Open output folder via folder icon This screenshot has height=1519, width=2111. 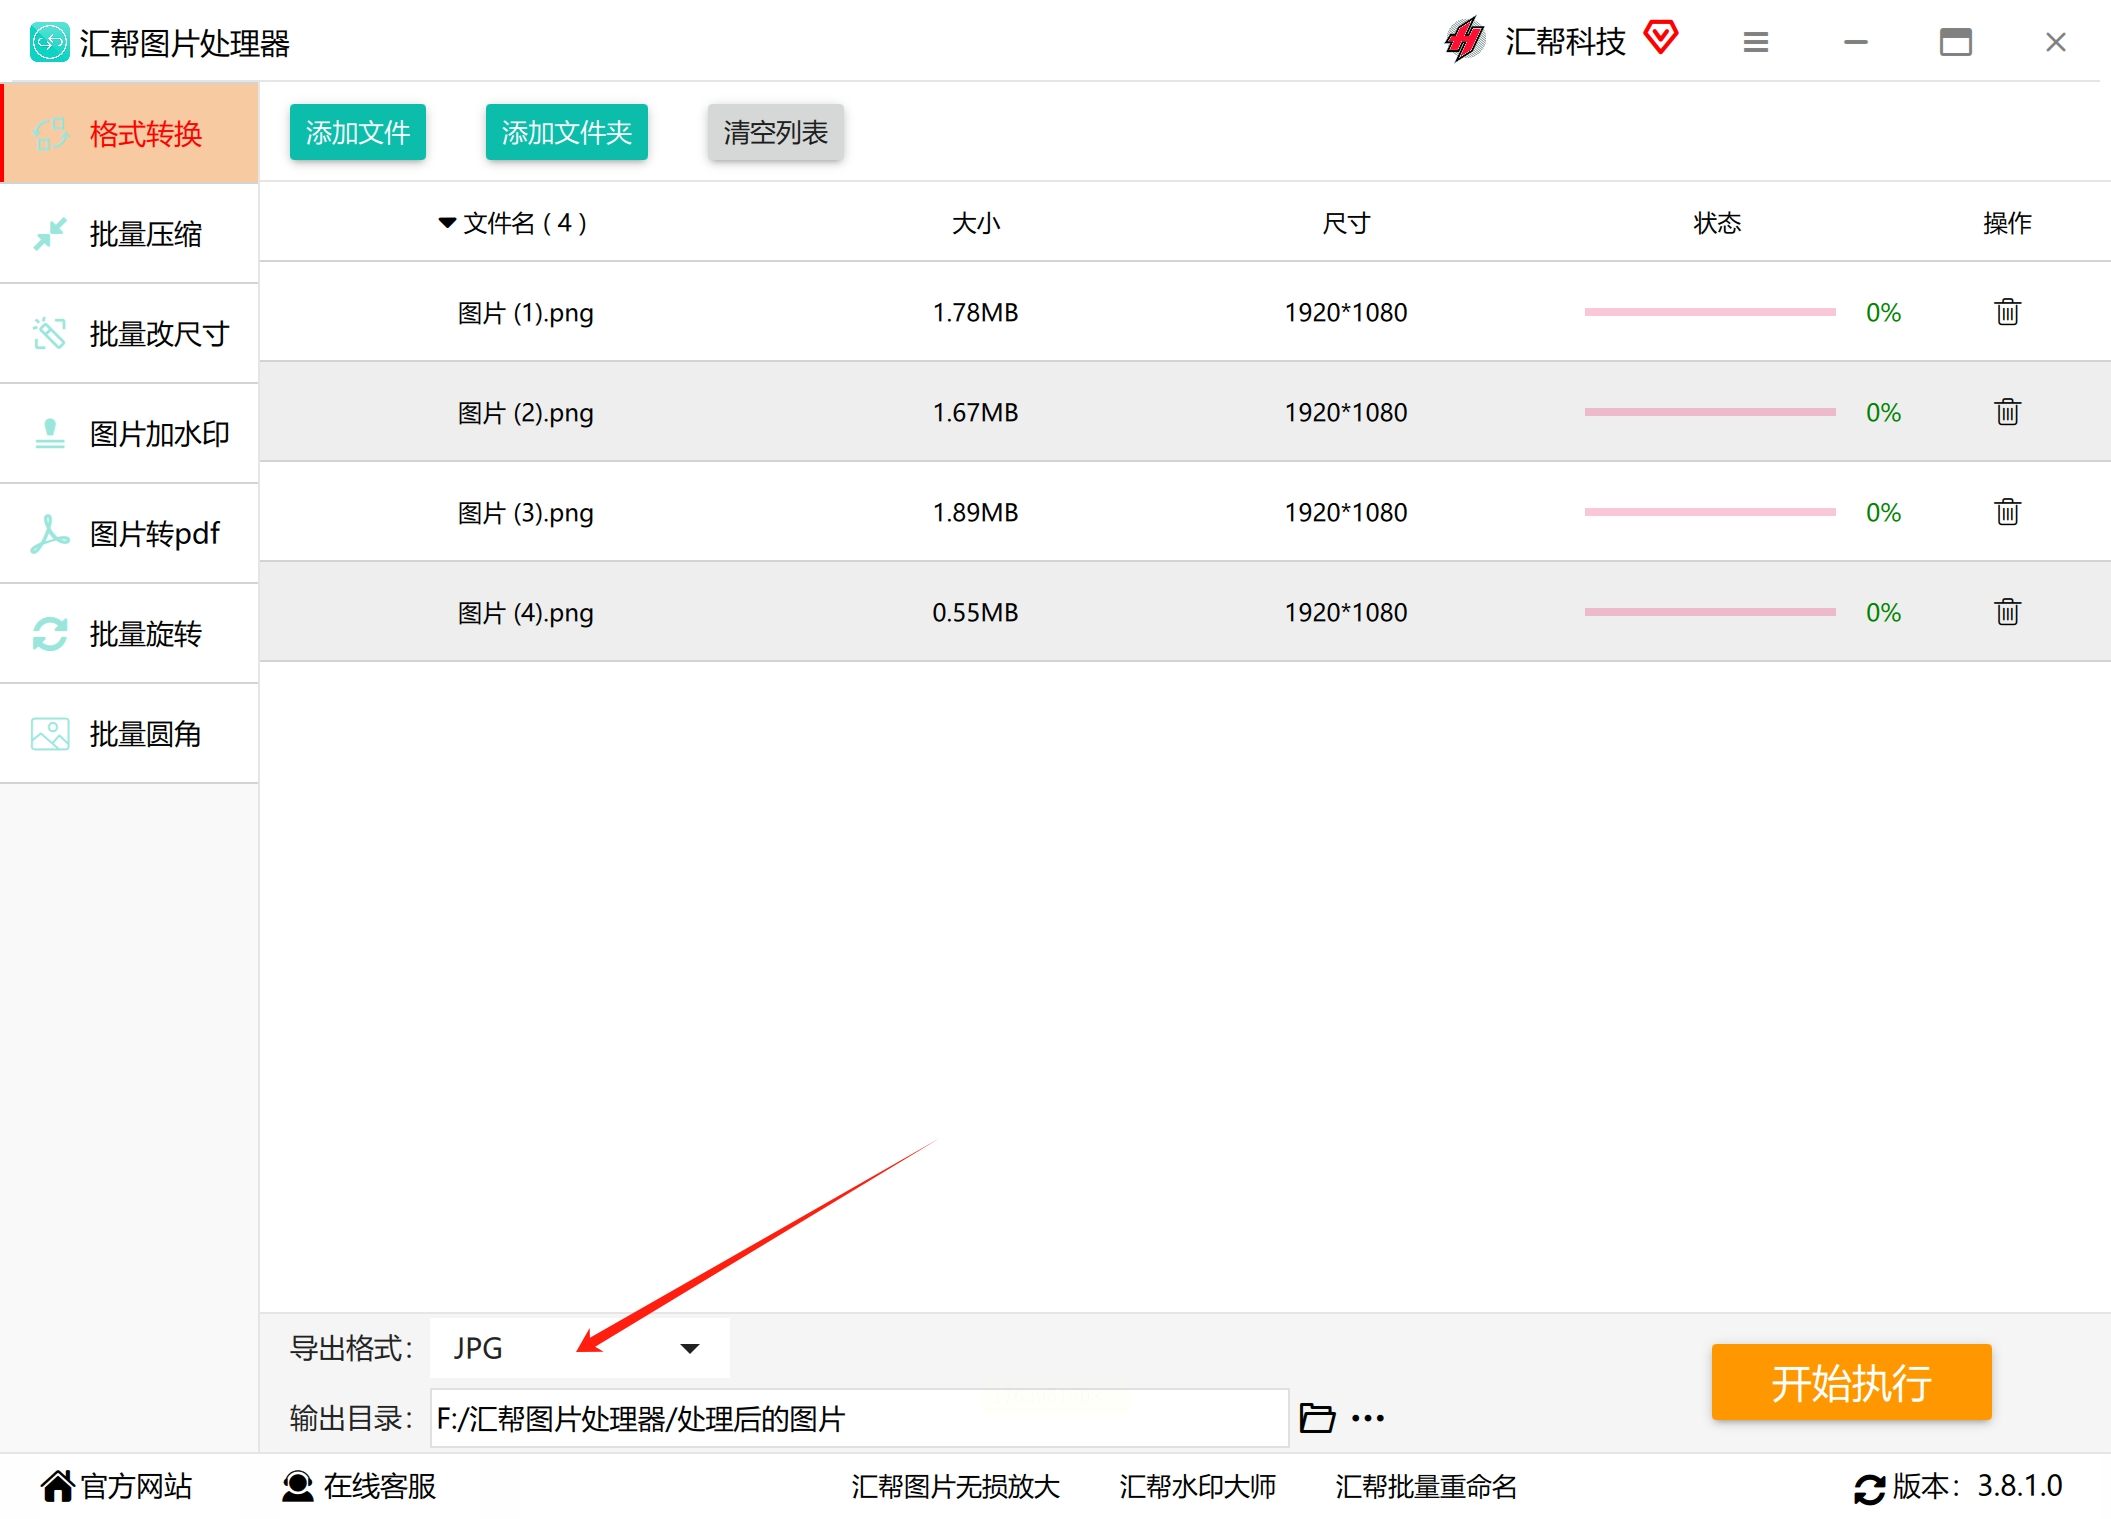(1316, 1418)
